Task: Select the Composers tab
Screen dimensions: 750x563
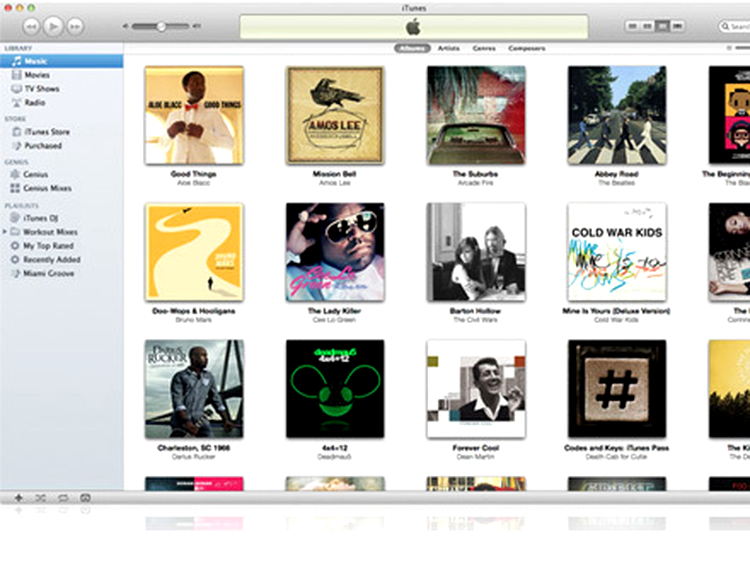Action: (527, 48)
